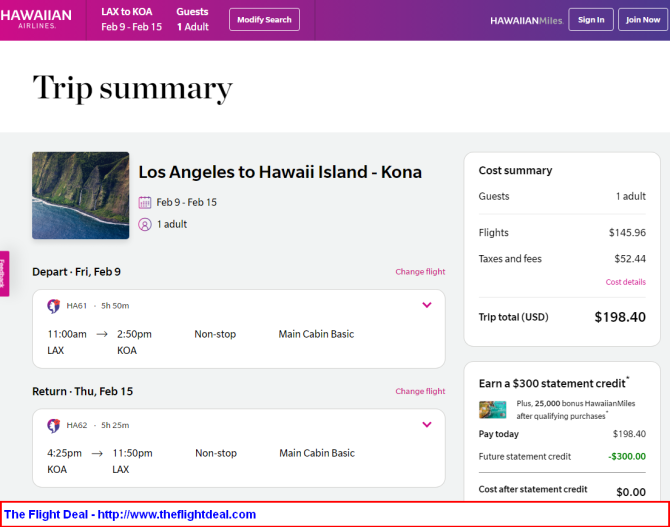Click the Join Now button
This screenshot has height=527, width=670.
tap(643, 20)
